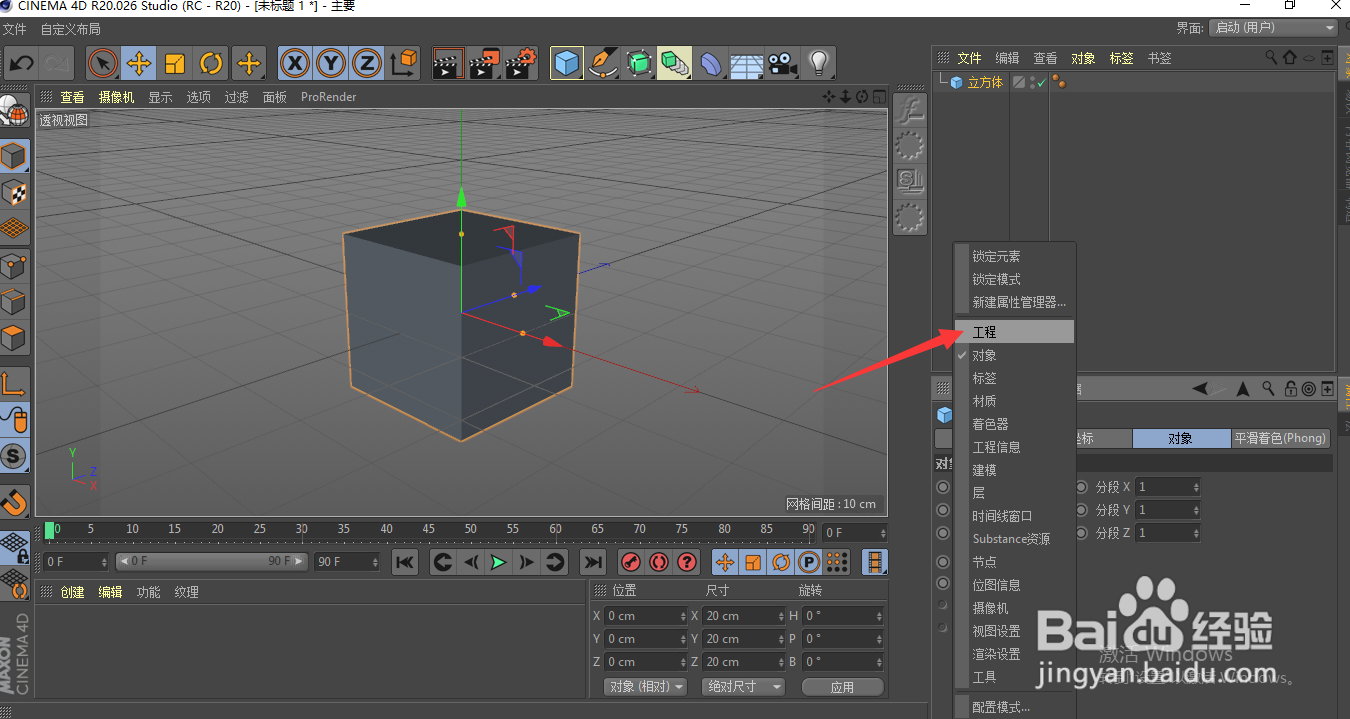Click Record Active Objects key icon
This screenshot has width=1350, height=719.
(x=630, y=562)
